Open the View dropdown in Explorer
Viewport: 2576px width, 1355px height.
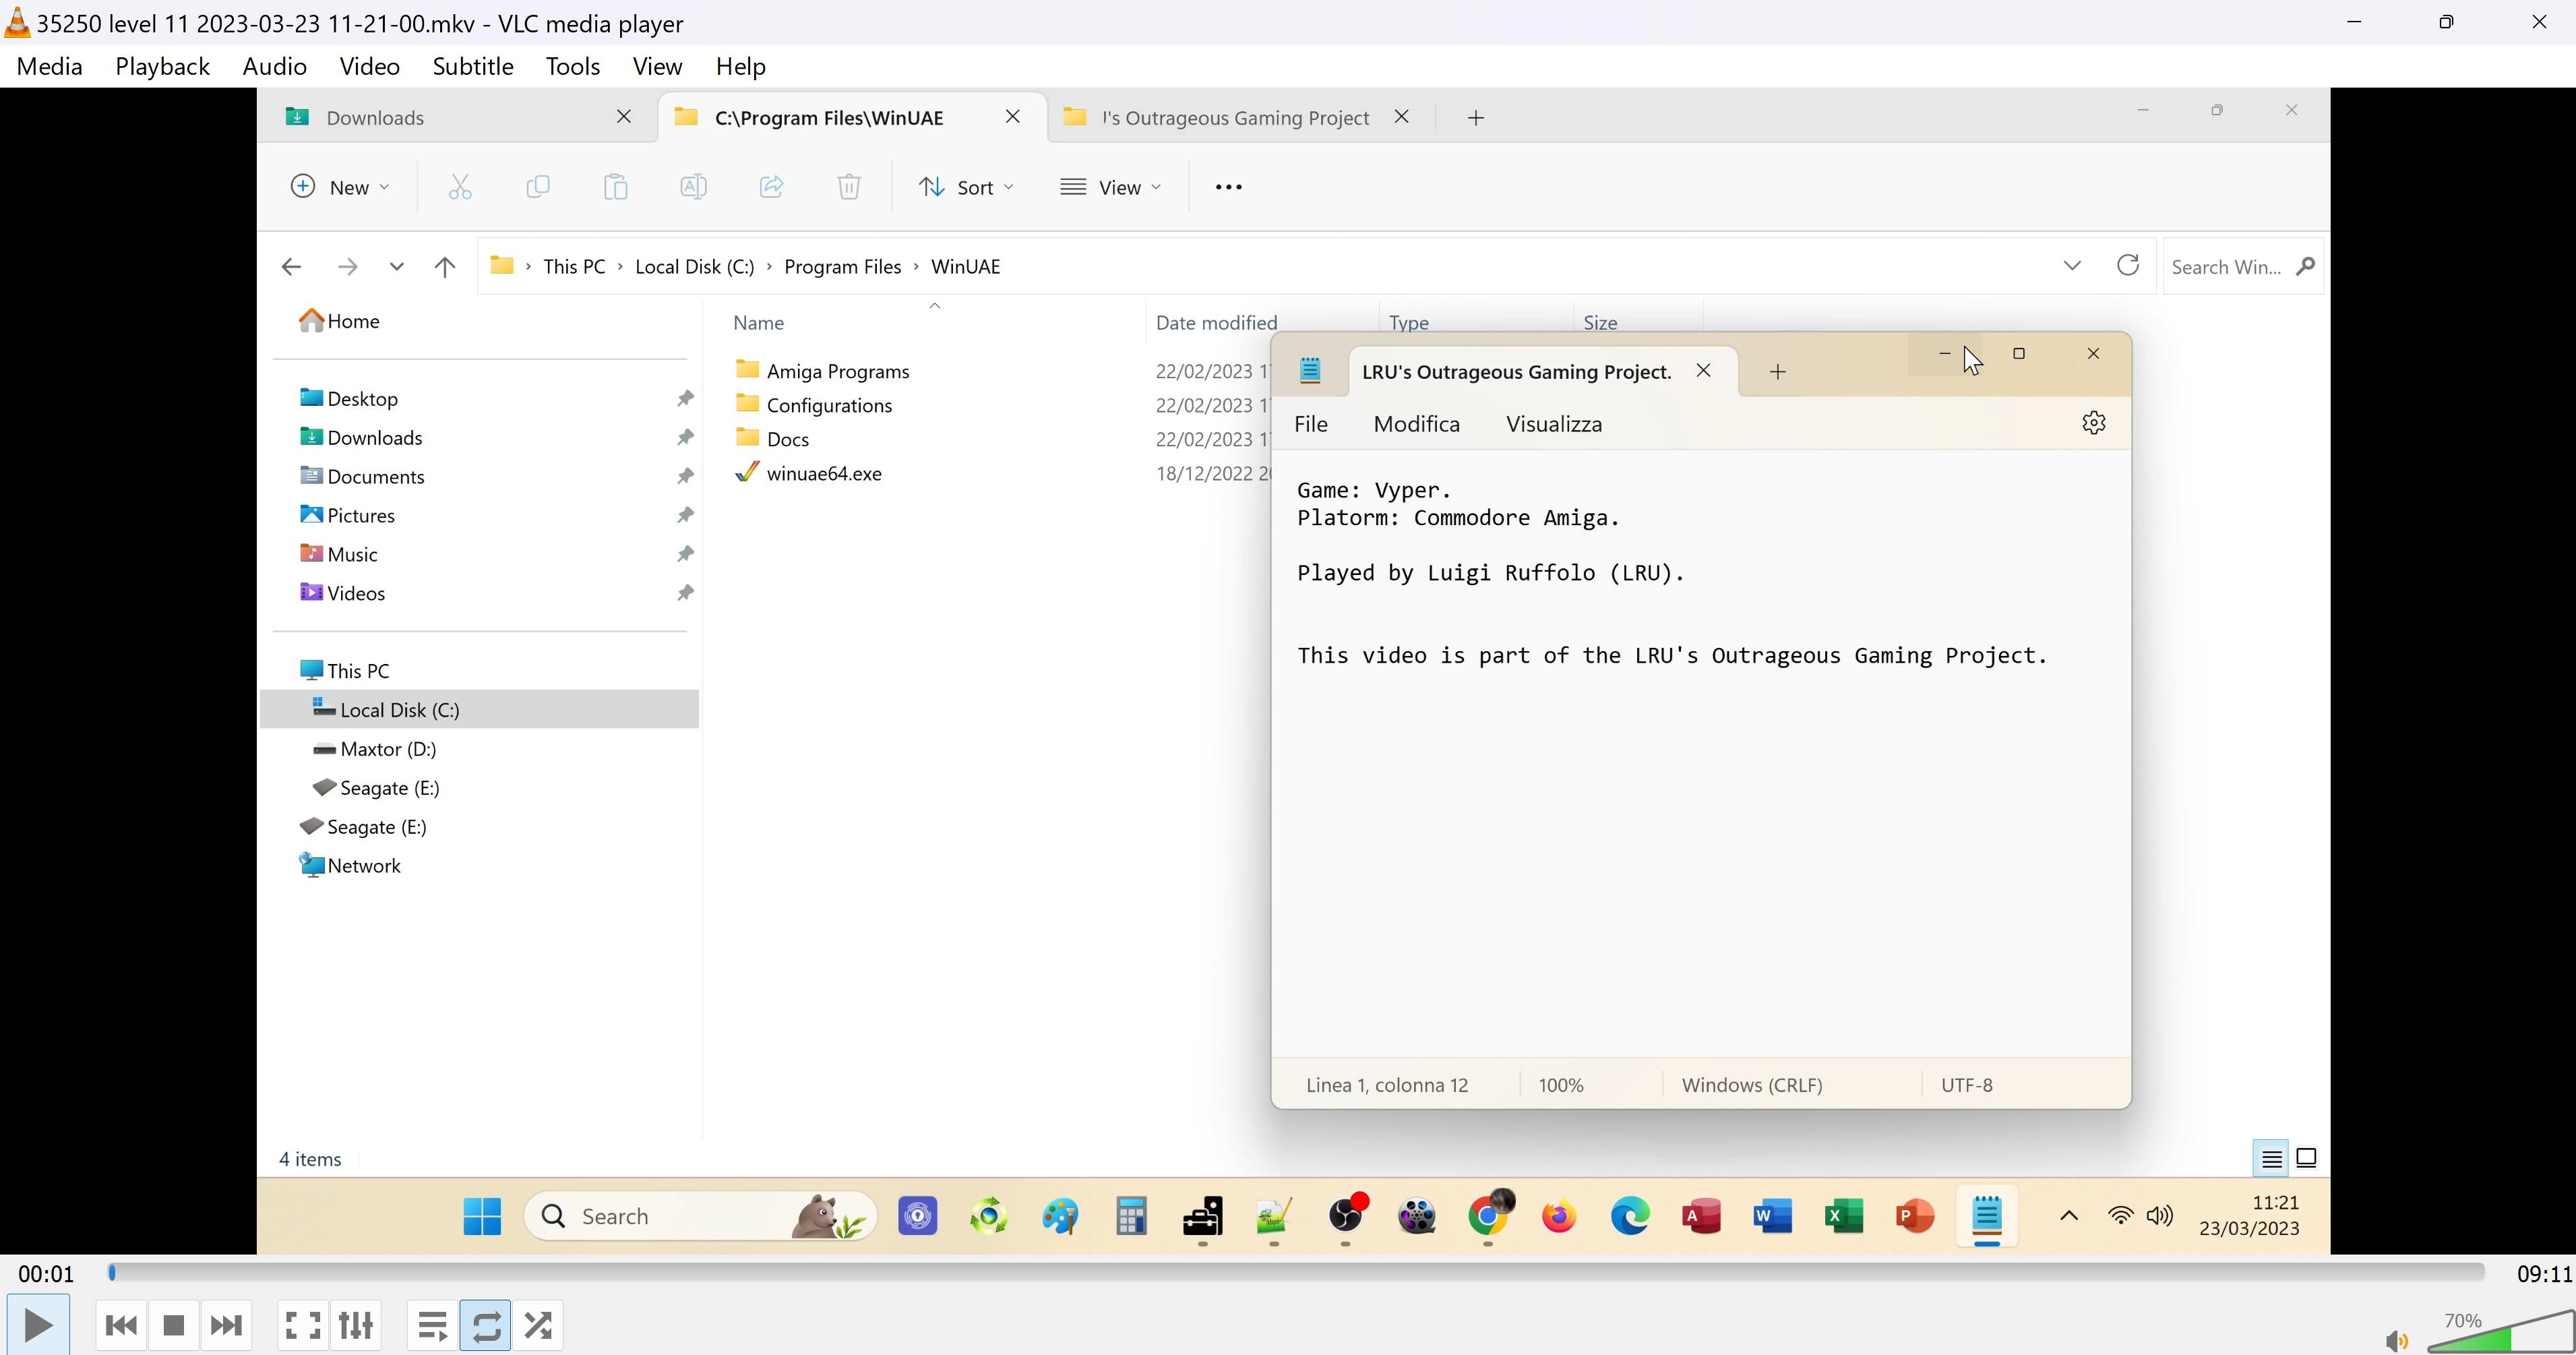click(x=1111, y=187)
